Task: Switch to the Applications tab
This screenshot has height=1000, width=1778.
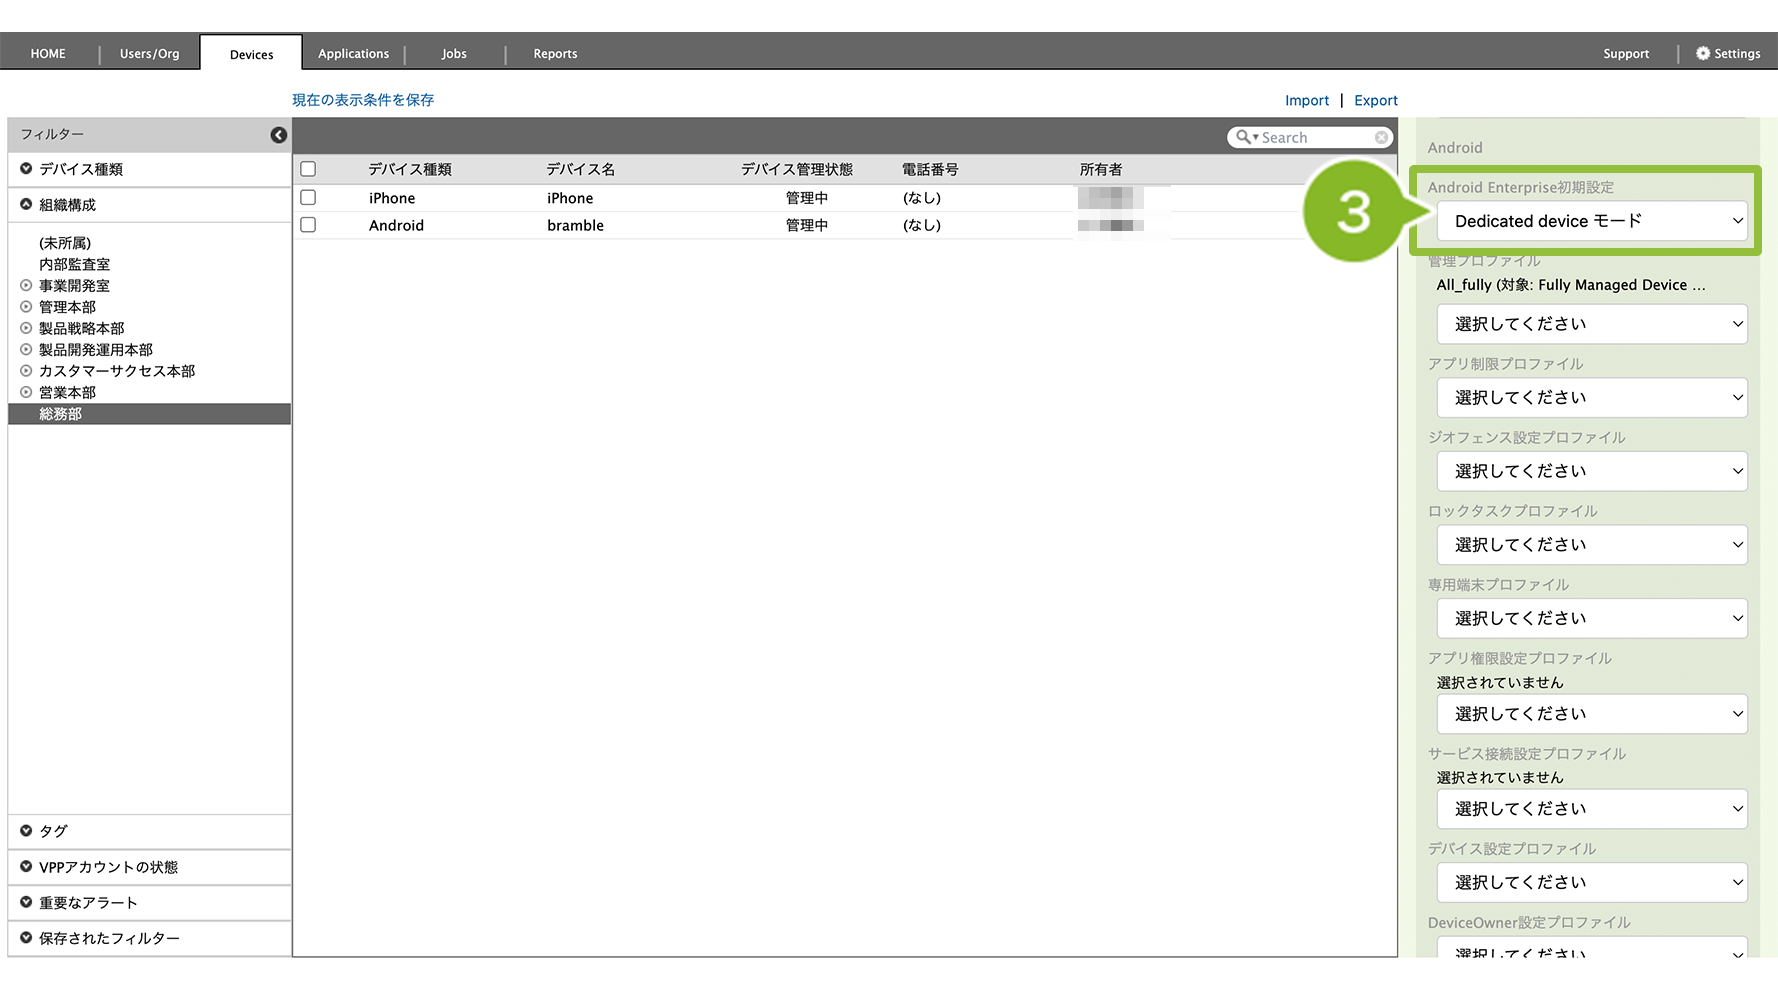Action: (353, 54)
